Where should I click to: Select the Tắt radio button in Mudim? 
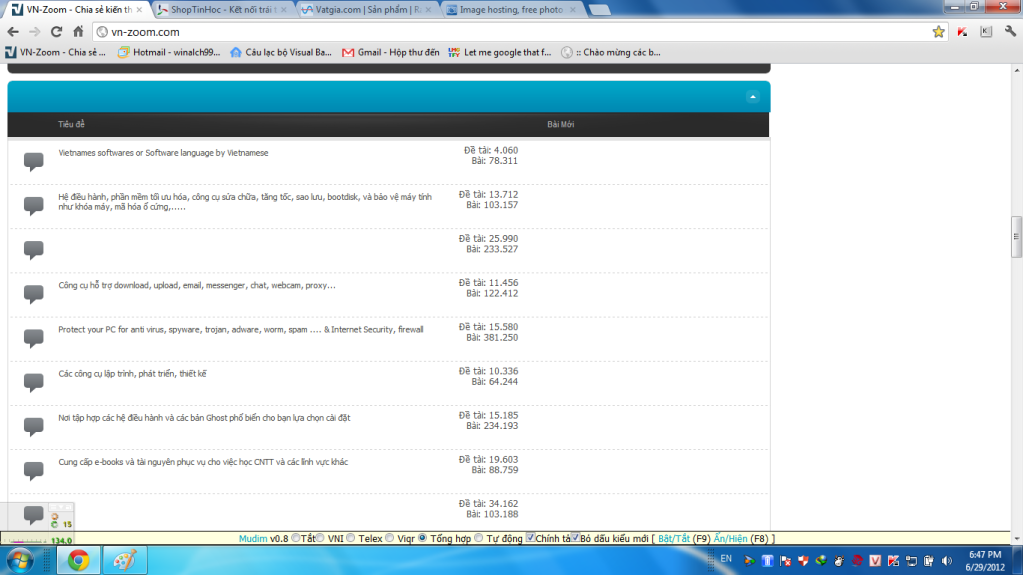coord(296,538)
